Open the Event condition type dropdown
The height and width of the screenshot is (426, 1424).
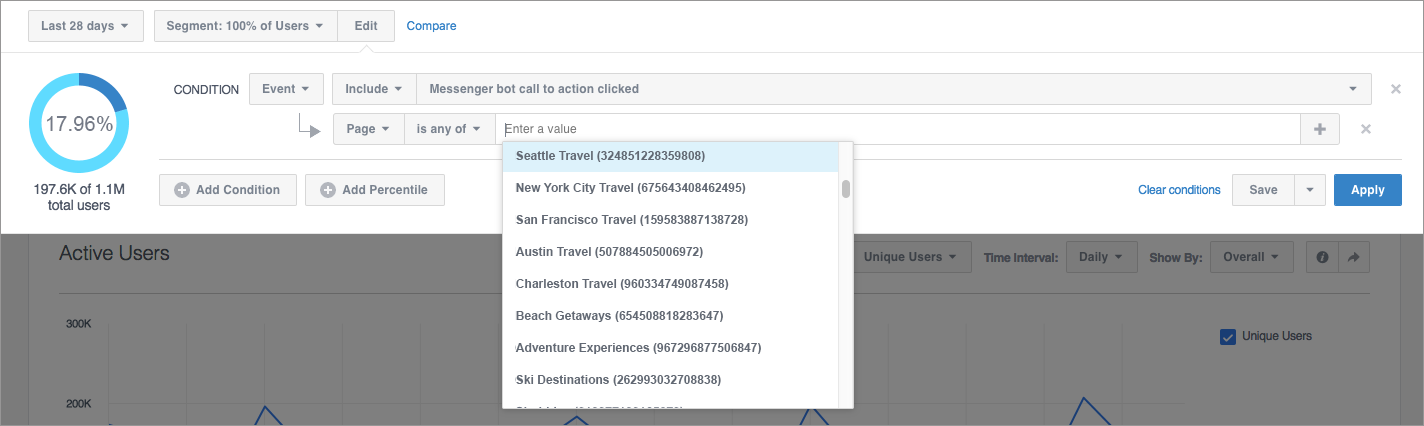click(286, 89)
